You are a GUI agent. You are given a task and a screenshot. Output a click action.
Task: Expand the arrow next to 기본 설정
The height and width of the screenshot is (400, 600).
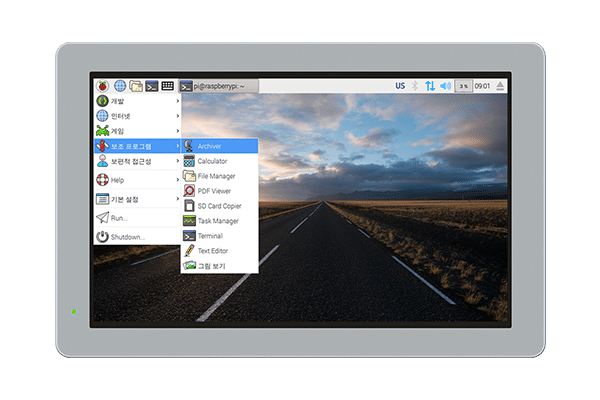[178, 199]
